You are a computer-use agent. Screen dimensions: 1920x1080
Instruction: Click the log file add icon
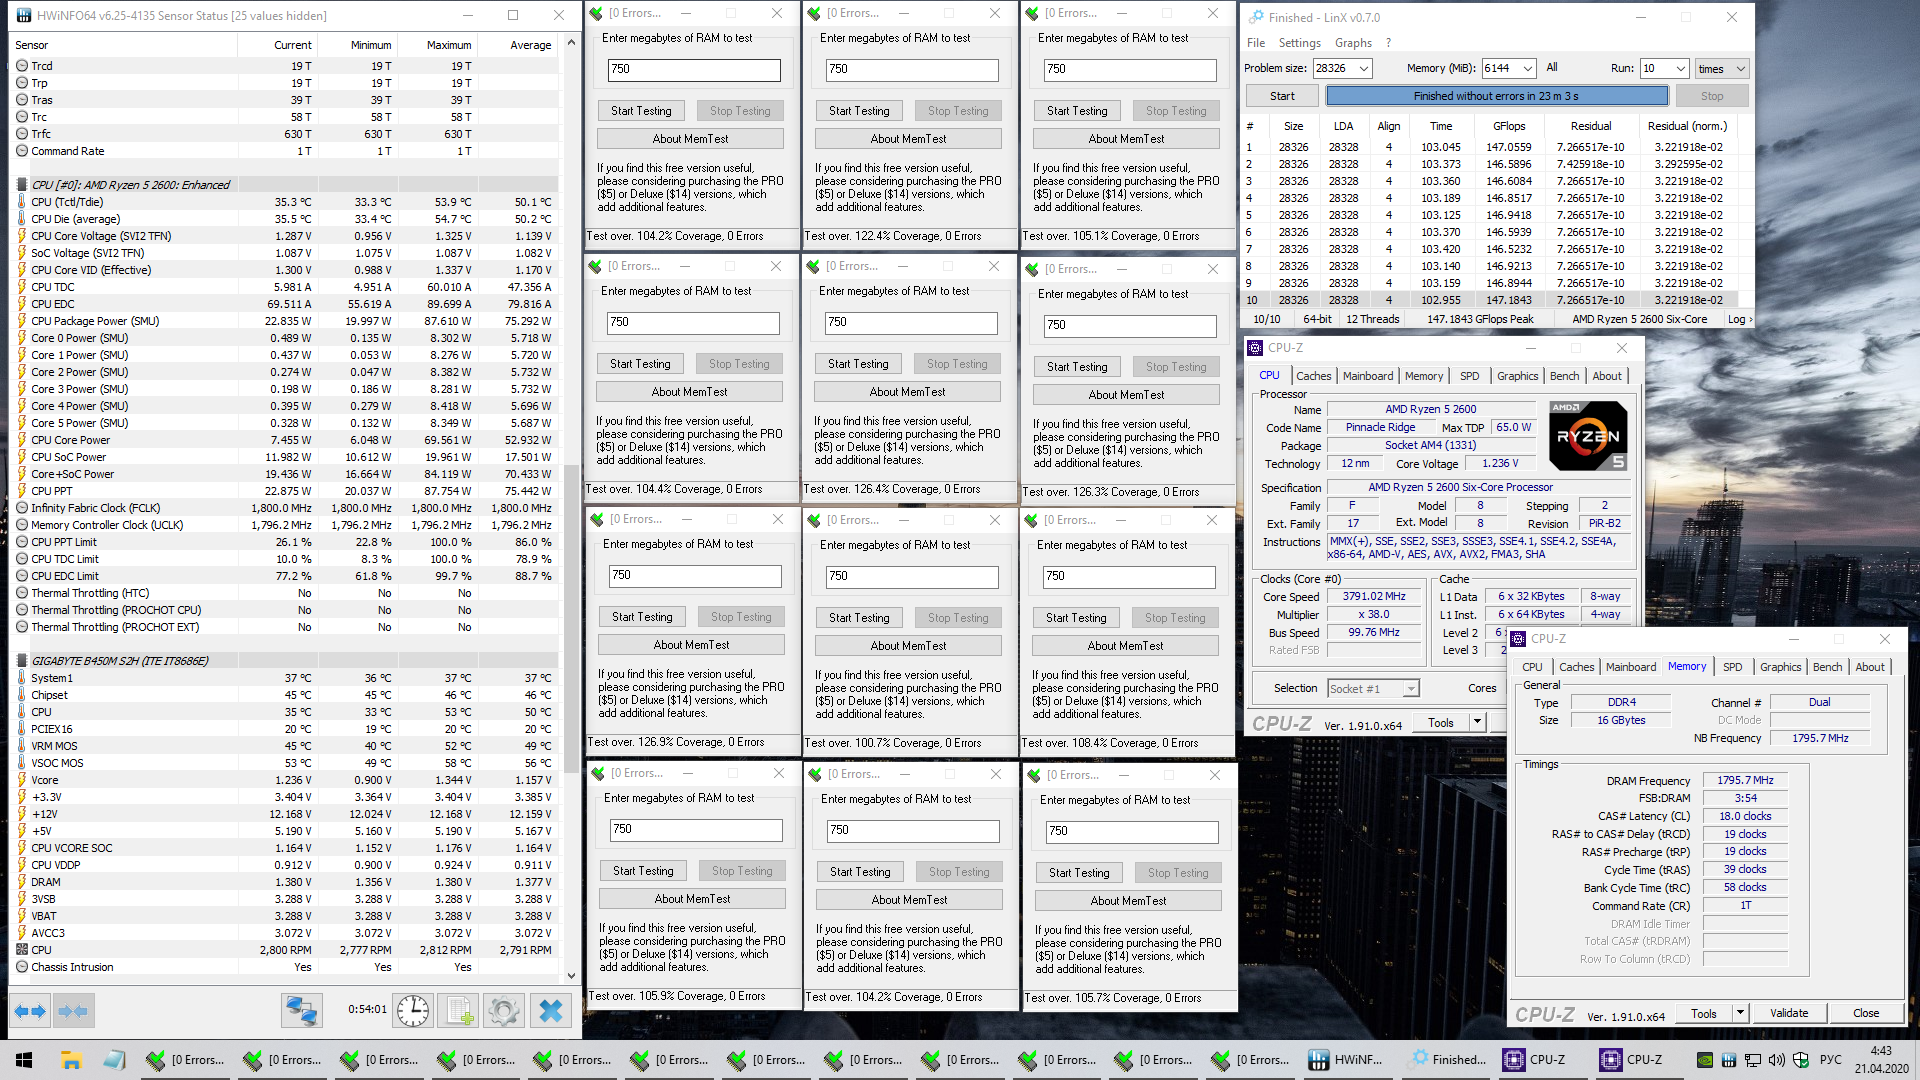point(459,1011)
